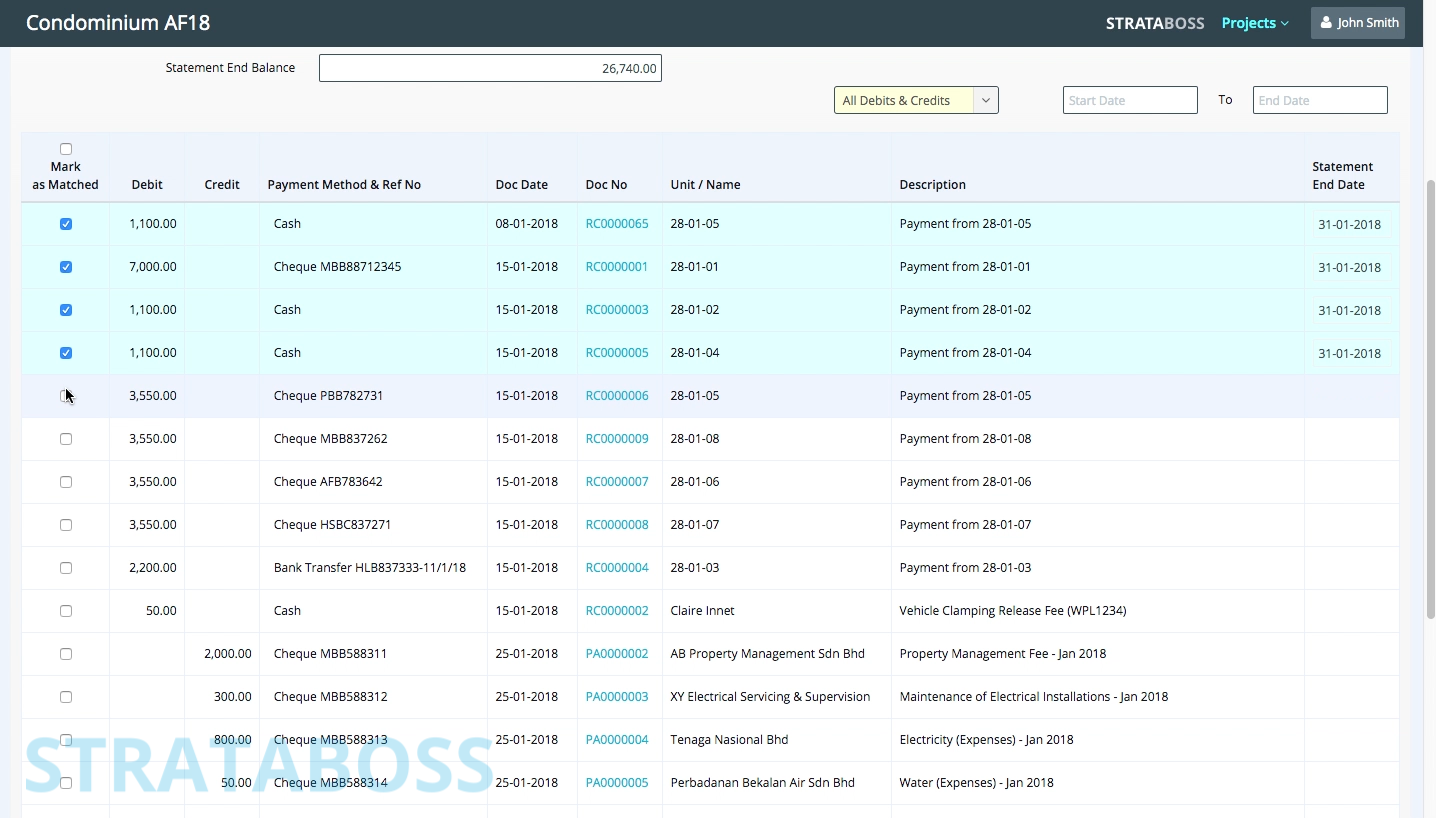Viewport: 1436px width, 818px height.
Task: Check matched box for Cheque MBB837262 row
Action: coord(66,439)
